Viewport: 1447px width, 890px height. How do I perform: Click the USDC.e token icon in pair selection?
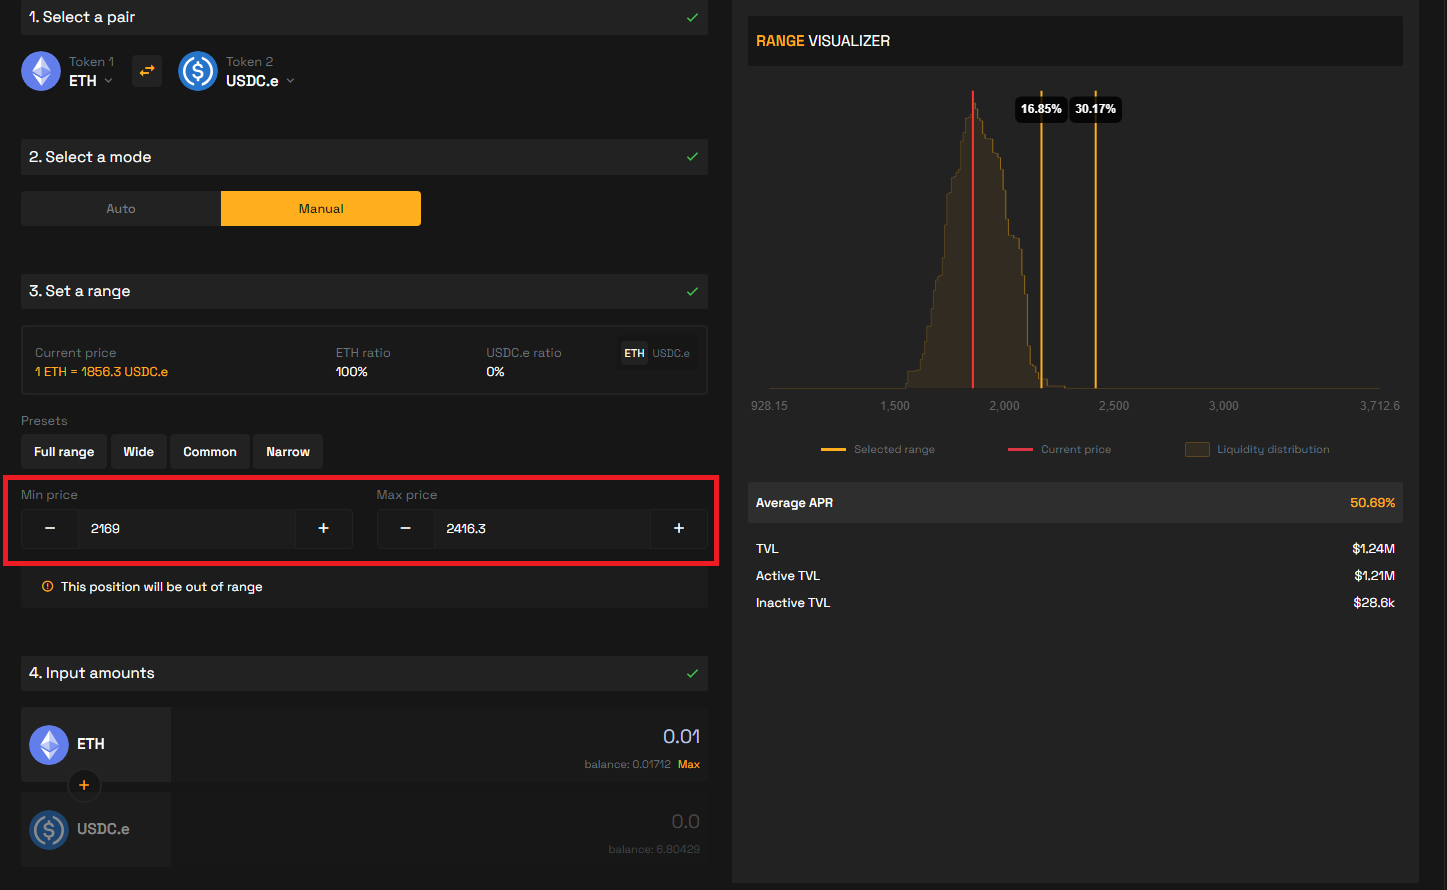tap(198, 71)
